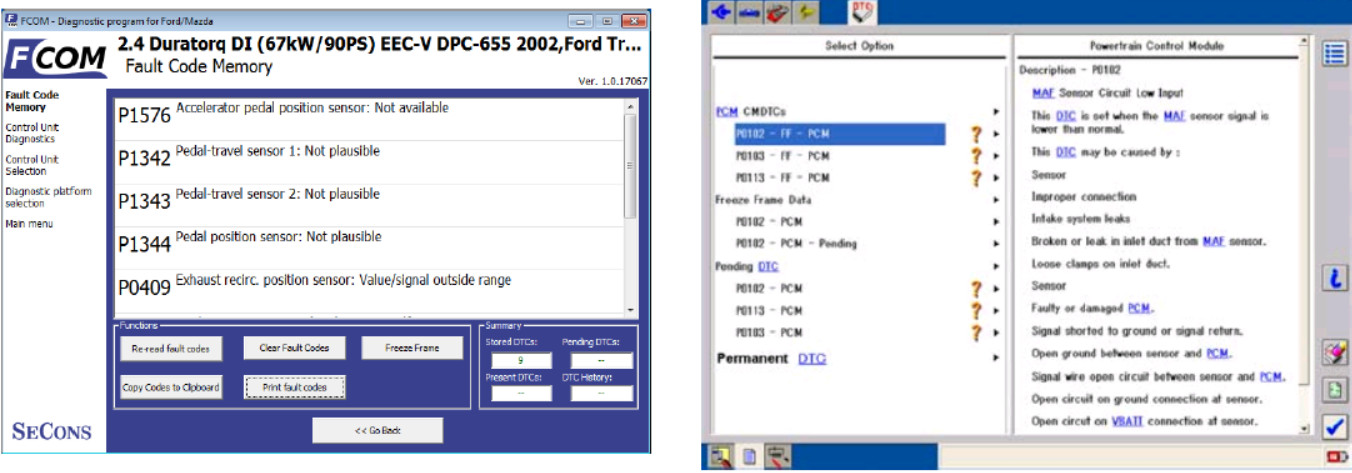1352x473 pixels.
Task: Click the green document icon on the right side
Action: tap(1334, 390)
